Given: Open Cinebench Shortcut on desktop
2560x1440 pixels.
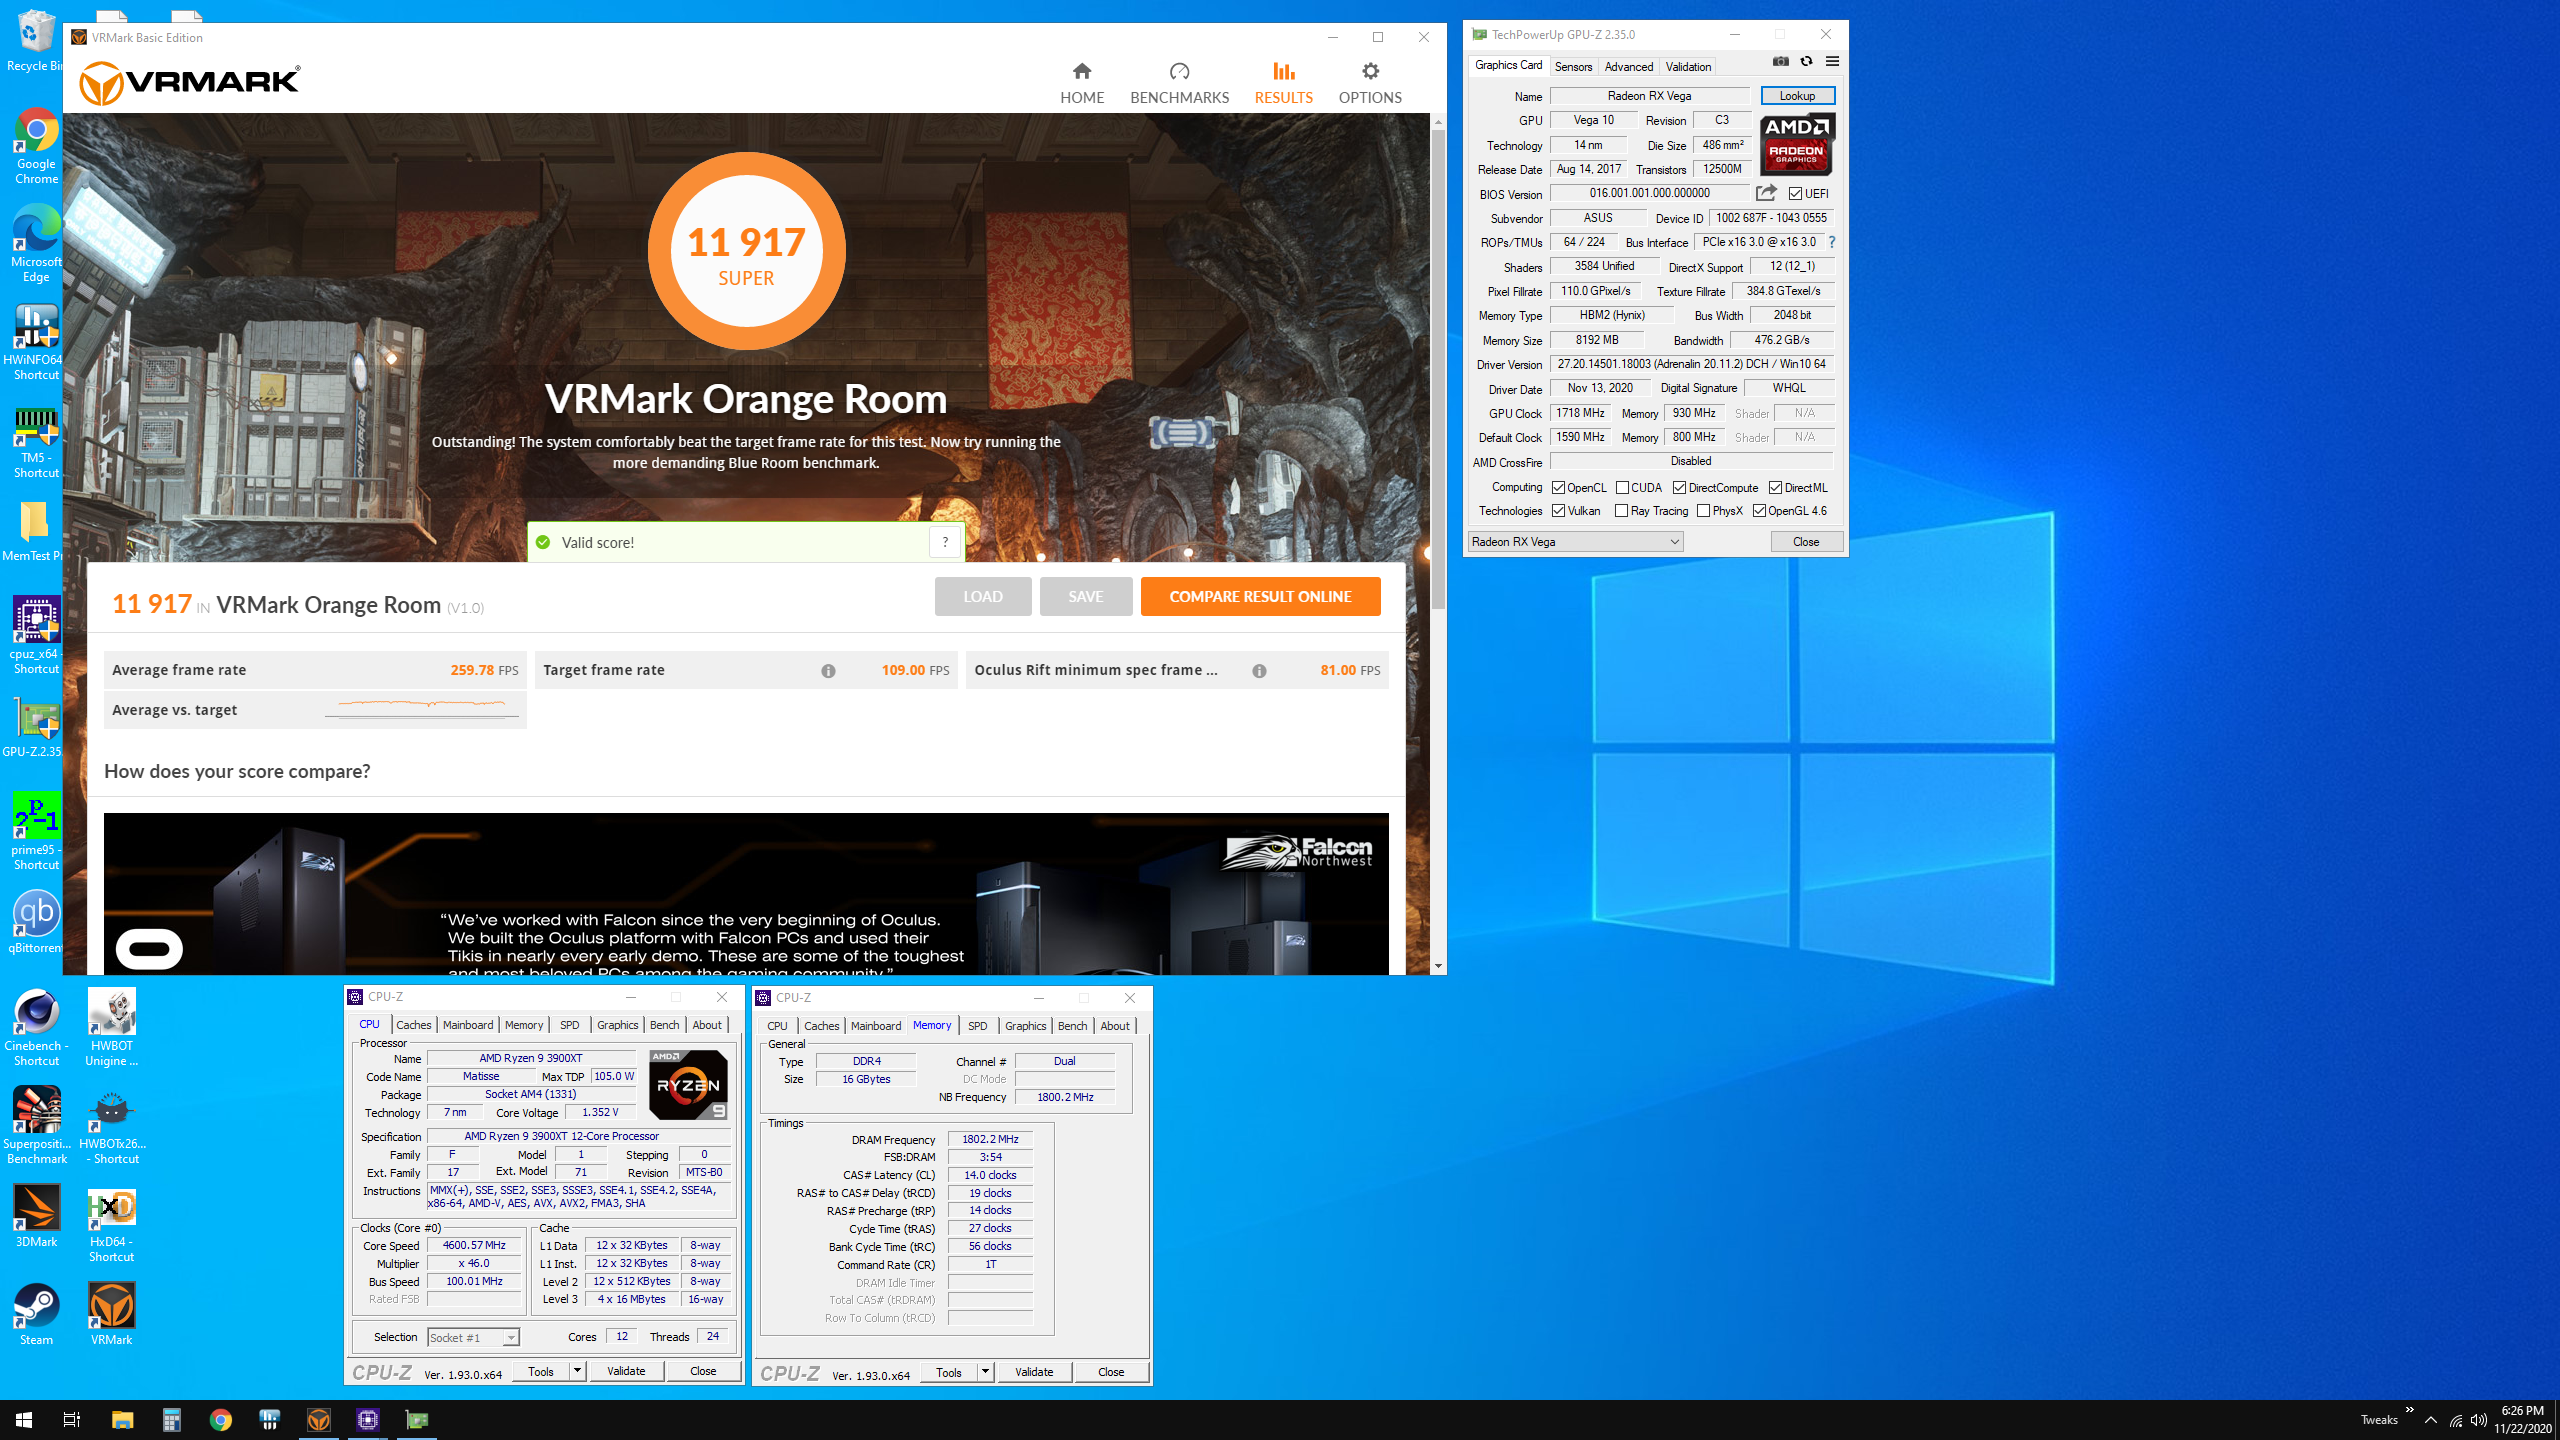Looking at the screenshot, I should point(36,1028).
